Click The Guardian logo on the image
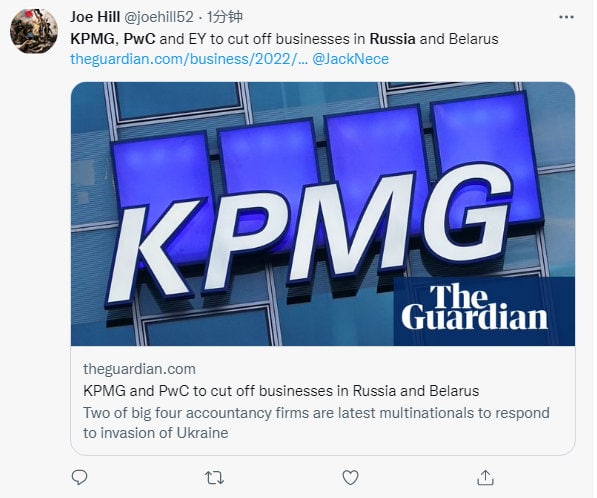The image size is (597, 498). tap(475, 306)
